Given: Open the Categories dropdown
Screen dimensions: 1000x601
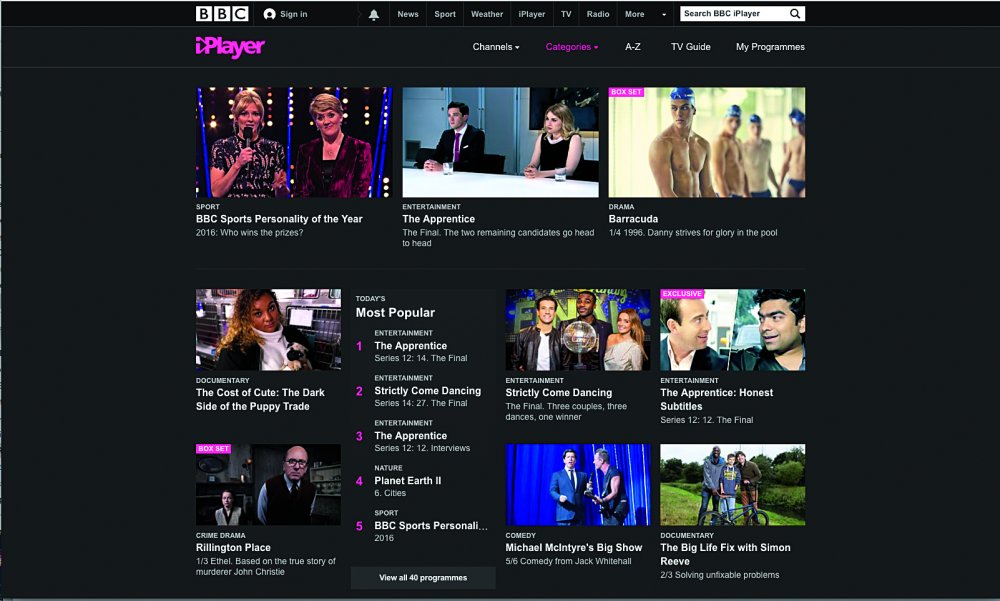Looking at the screenshot, I should tap(571, 47).
